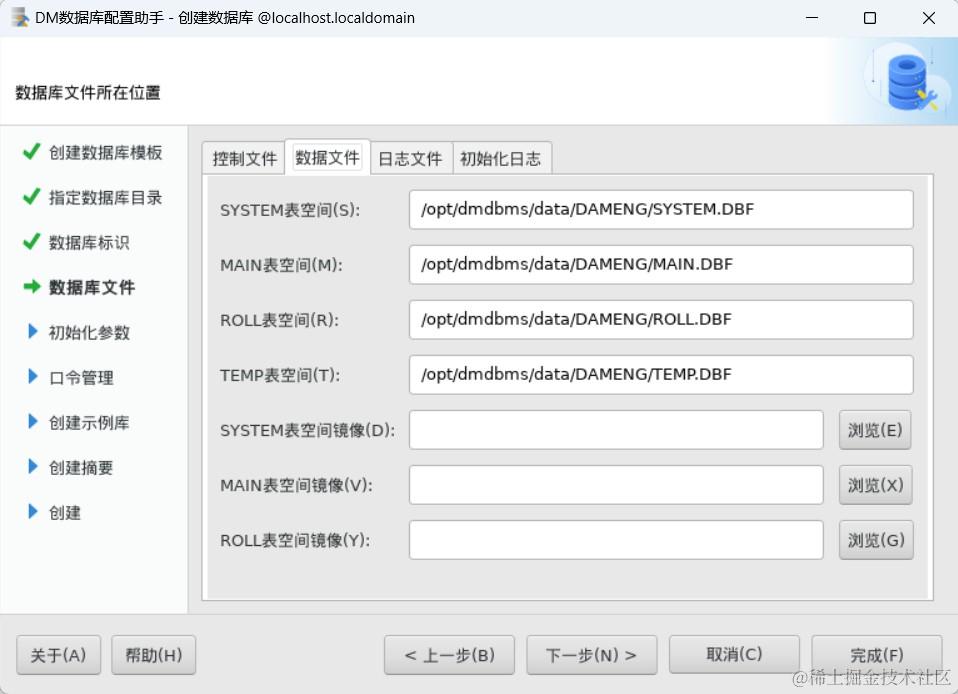Image resolution: width=958 pixels, height=694 pixels.
Task: Click green checkmark beside 数据库标识
Action: [31, 241]
